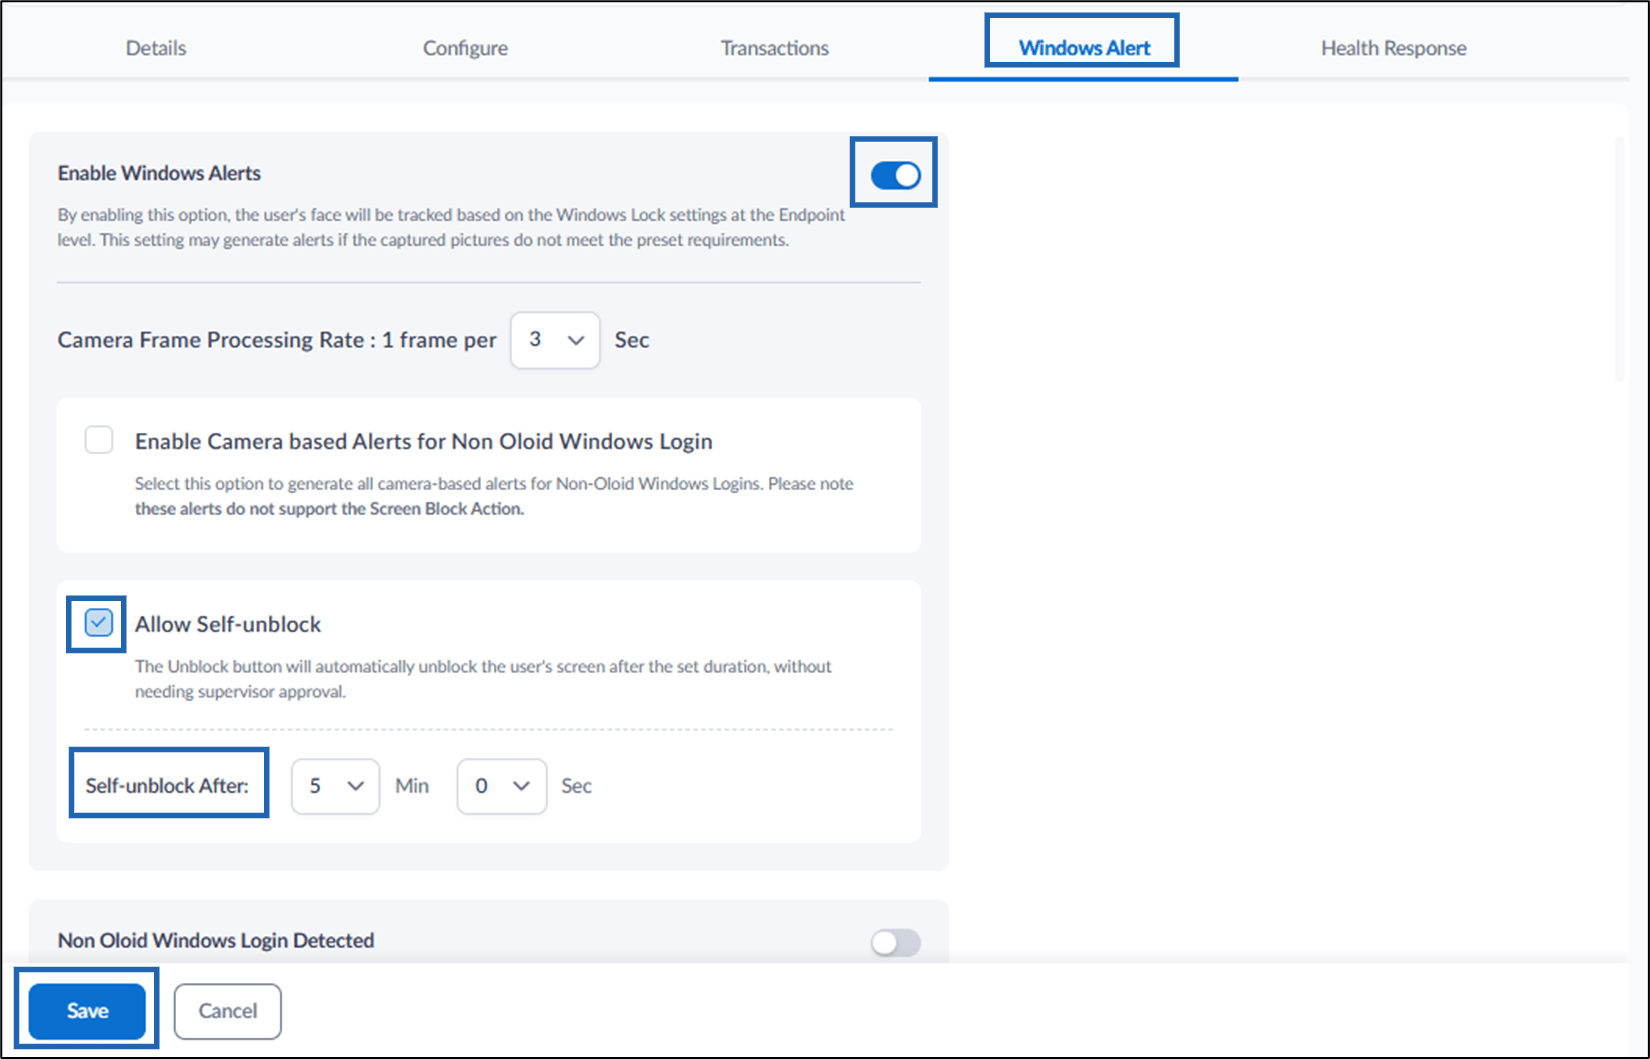
Task: Click the vertical scrollbar of the settings panel
Action: pos(1620,258)
